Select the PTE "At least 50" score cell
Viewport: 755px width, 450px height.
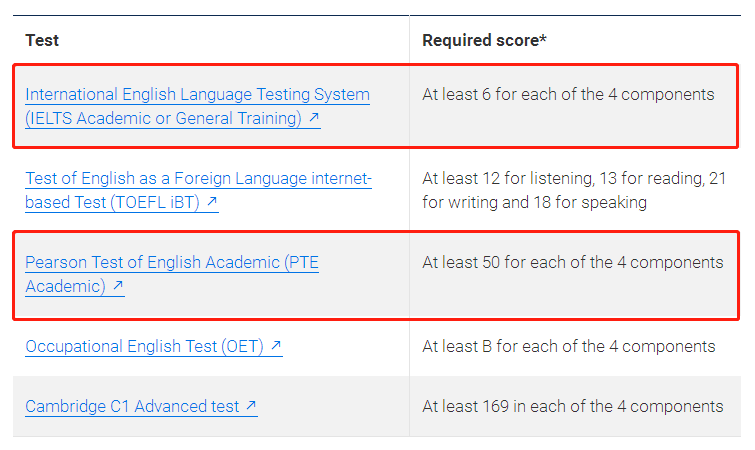click(x=572, y=263)
